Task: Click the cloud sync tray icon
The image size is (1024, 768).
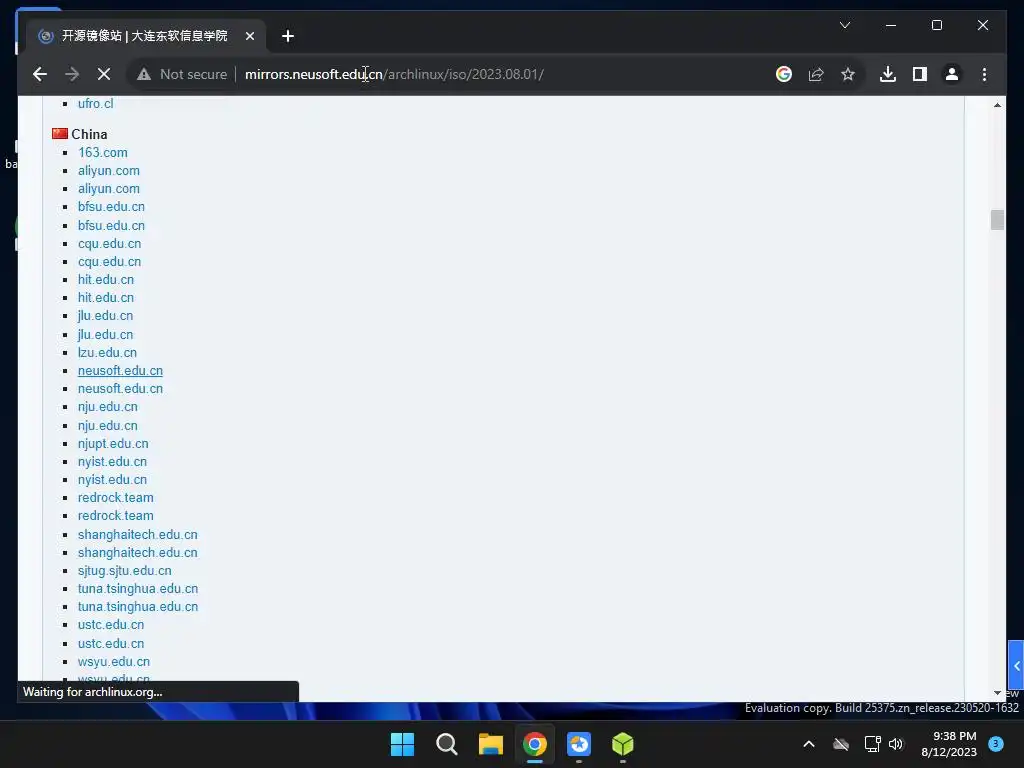Action: click(841, 744)
